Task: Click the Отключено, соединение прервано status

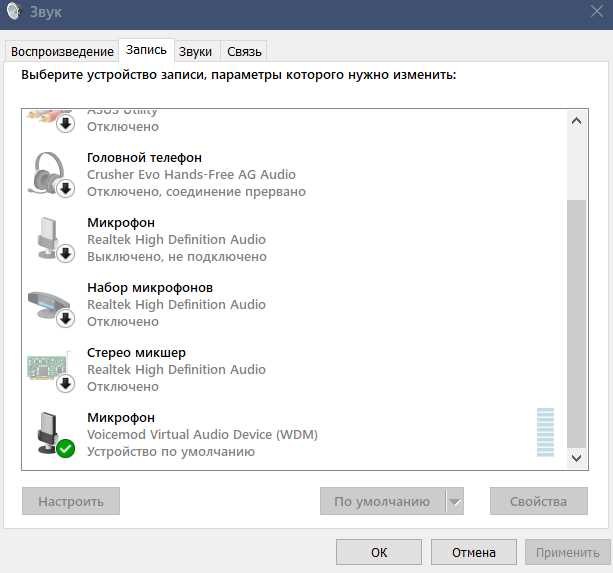Action: tap(196, 192)
